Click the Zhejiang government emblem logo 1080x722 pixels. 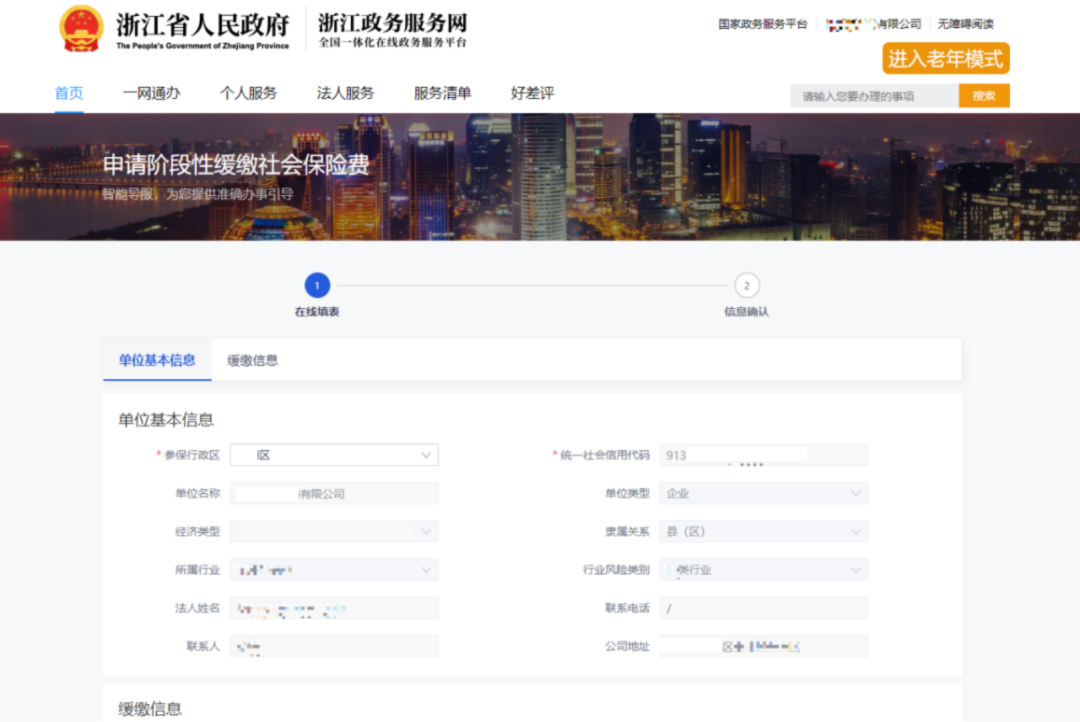pos(81,29)
